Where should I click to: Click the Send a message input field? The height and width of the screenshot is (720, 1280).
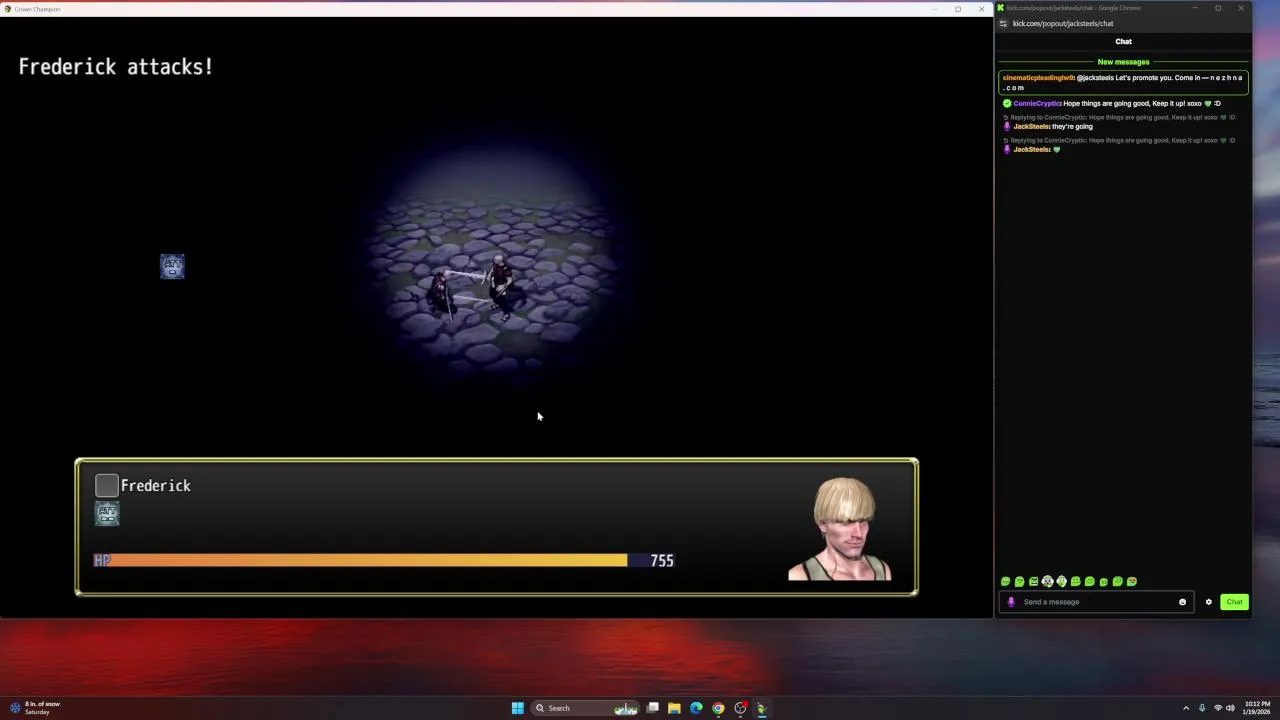point(1098,602)
